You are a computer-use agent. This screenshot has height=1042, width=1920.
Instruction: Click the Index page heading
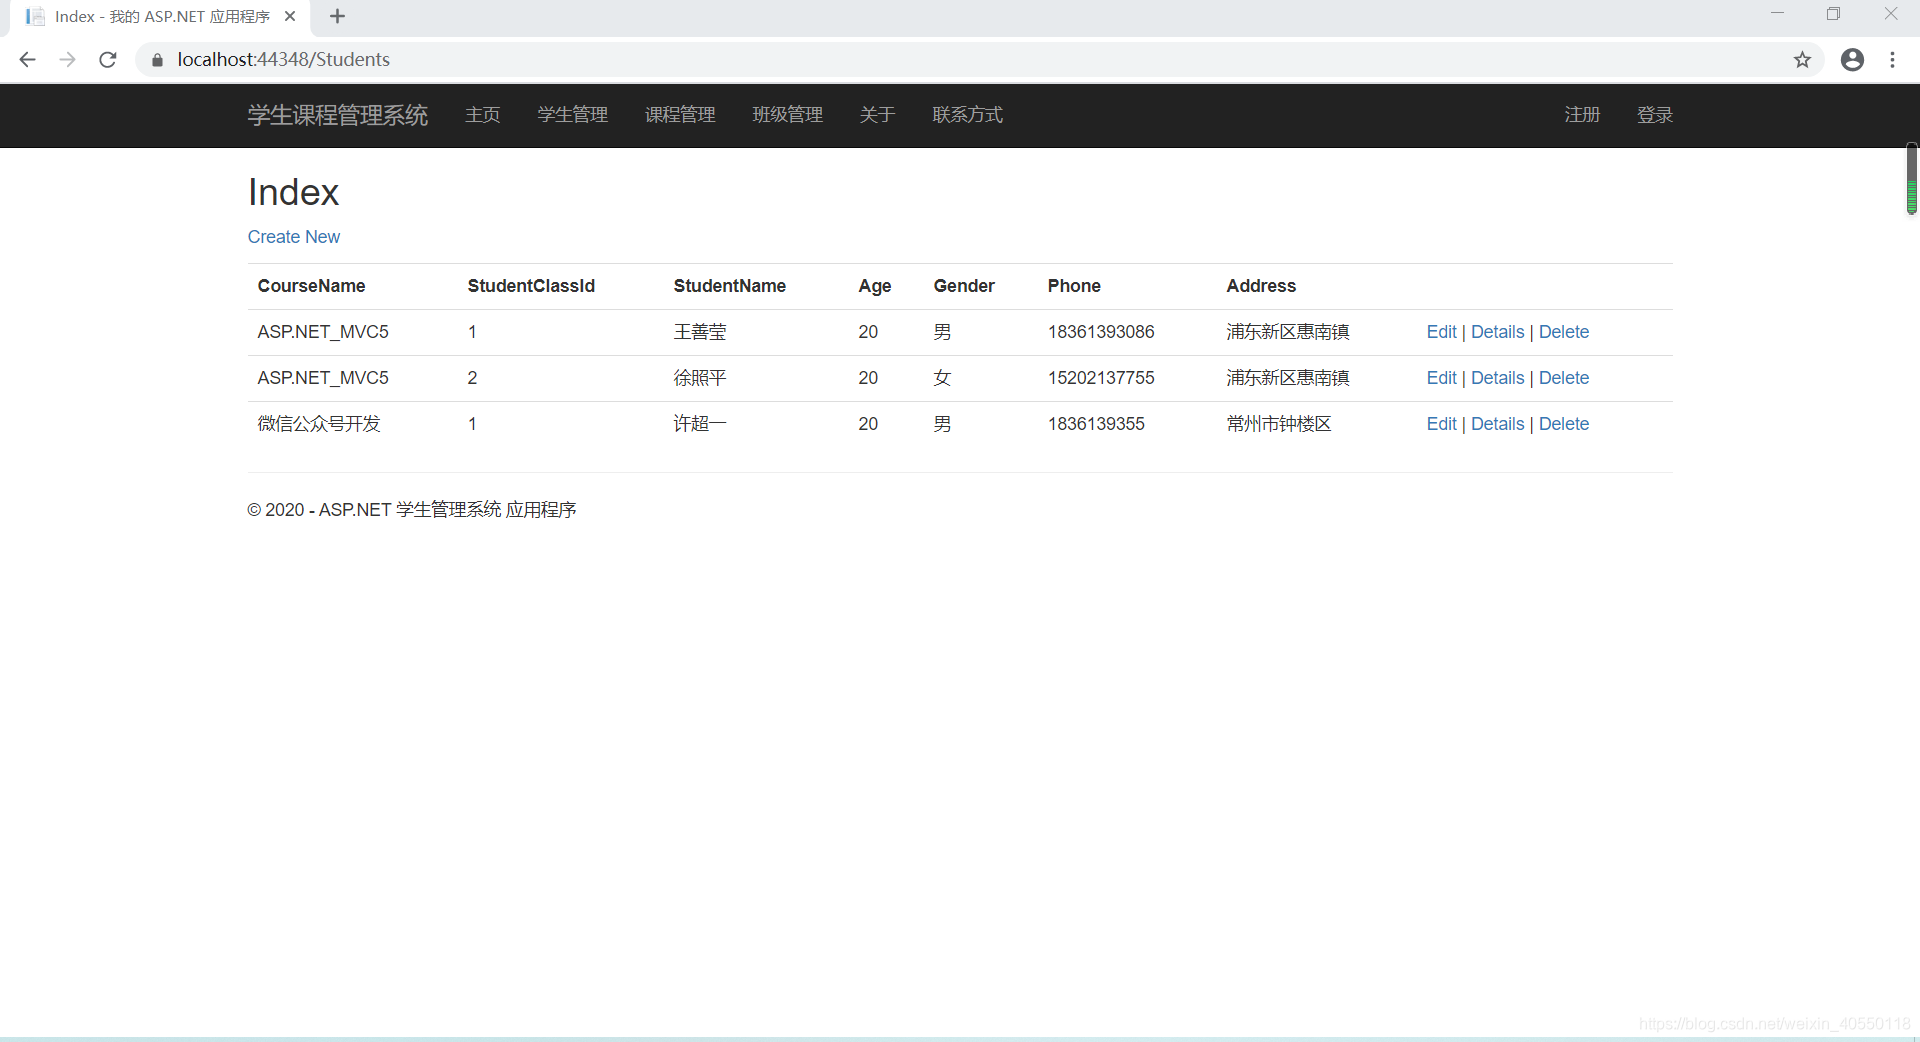(x=294, y=192)
